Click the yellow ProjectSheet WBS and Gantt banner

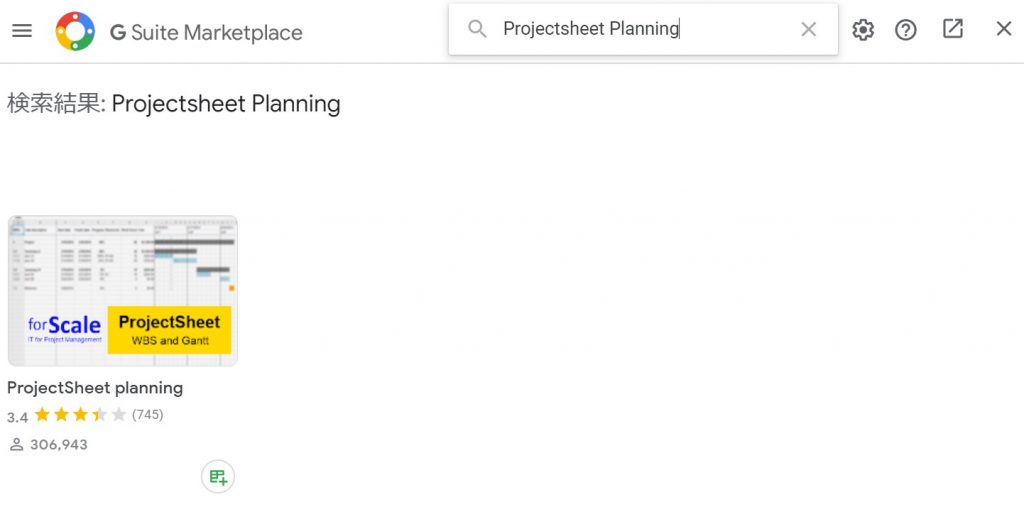(169, 330)
